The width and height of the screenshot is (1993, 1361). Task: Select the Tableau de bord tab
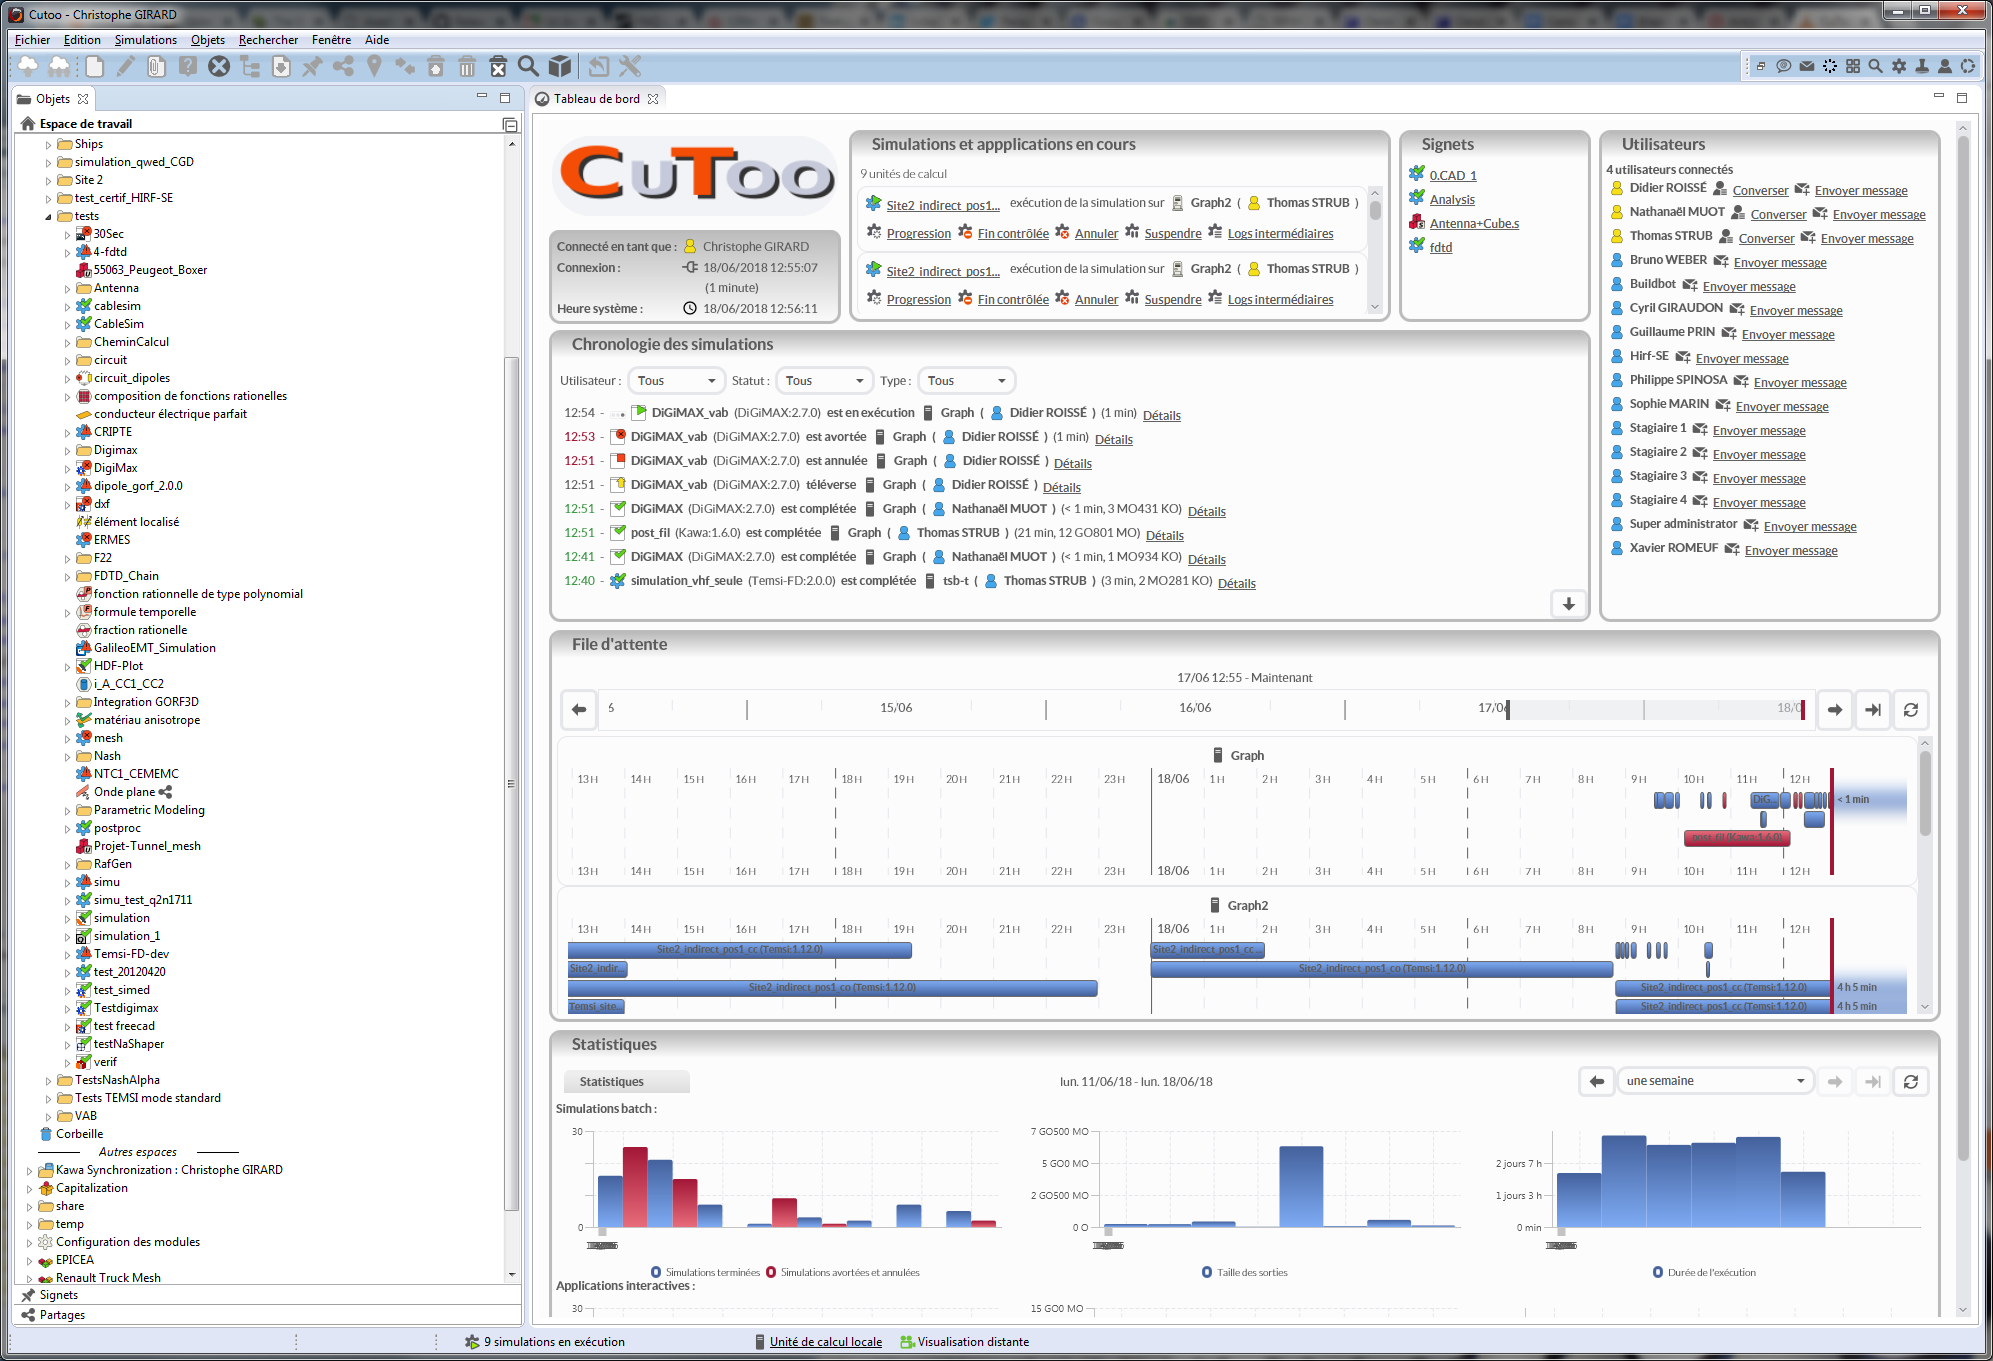coord(596,99)
